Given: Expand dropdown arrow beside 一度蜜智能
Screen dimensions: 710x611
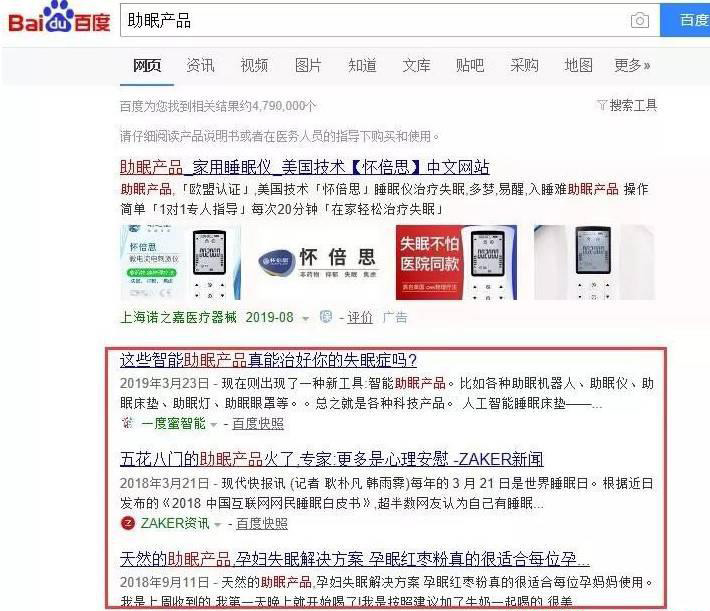Looking at the screenshot, I should tap(213, 425).
